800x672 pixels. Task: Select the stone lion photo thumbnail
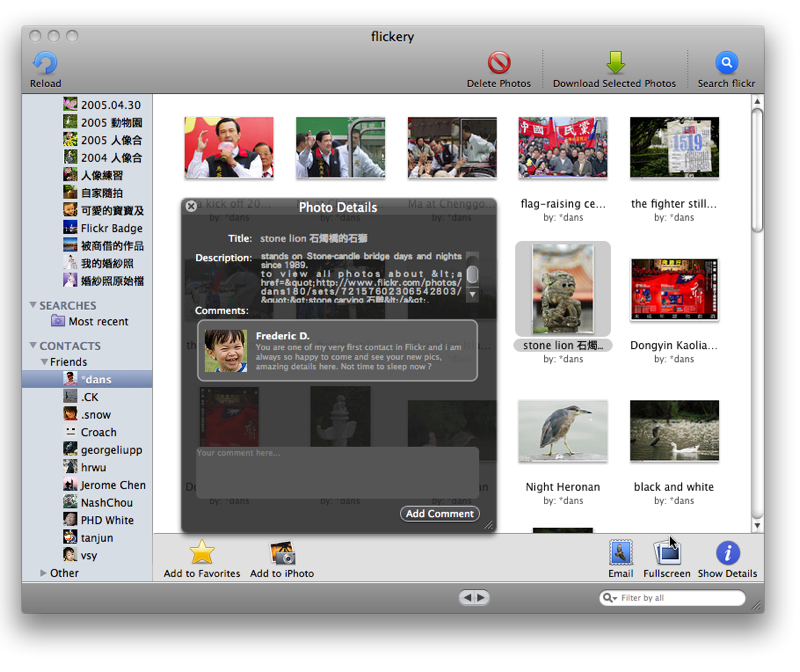(563, 289)
